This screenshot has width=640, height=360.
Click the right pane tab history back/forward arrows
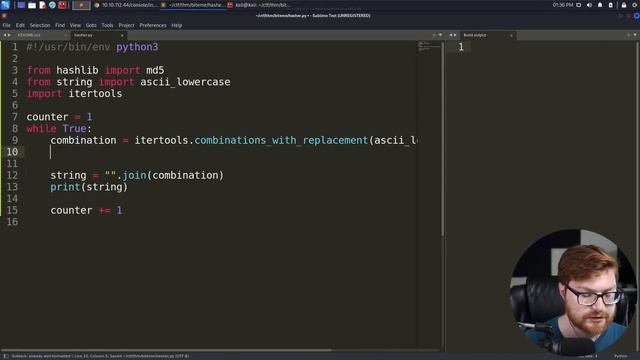pyautogui.click(x=453, y=36)
